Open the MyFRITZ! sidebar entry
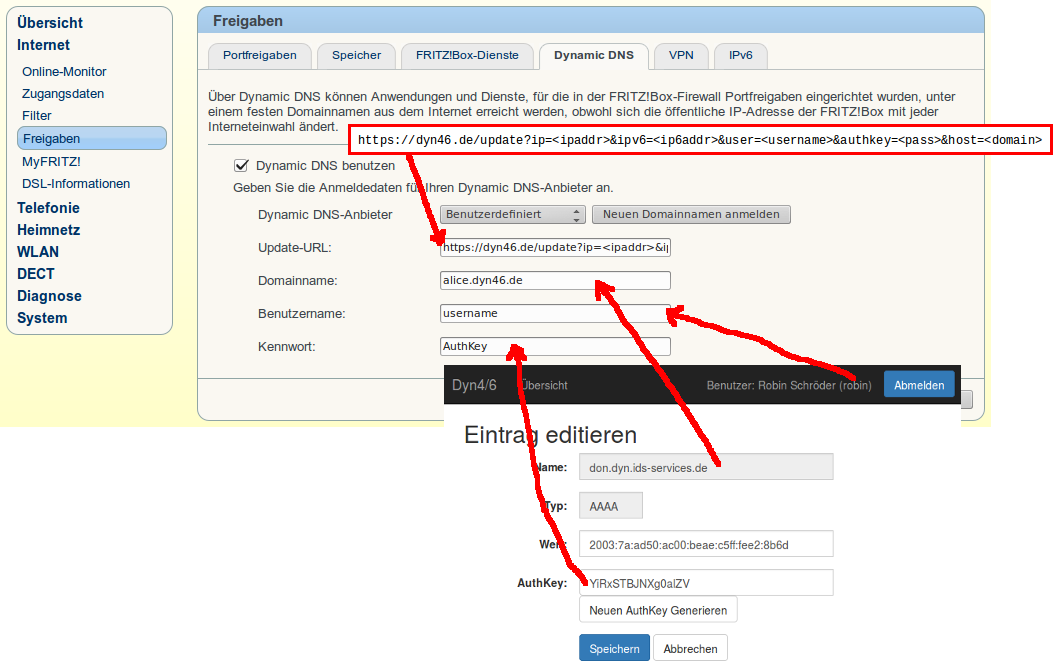 (51, 161)
